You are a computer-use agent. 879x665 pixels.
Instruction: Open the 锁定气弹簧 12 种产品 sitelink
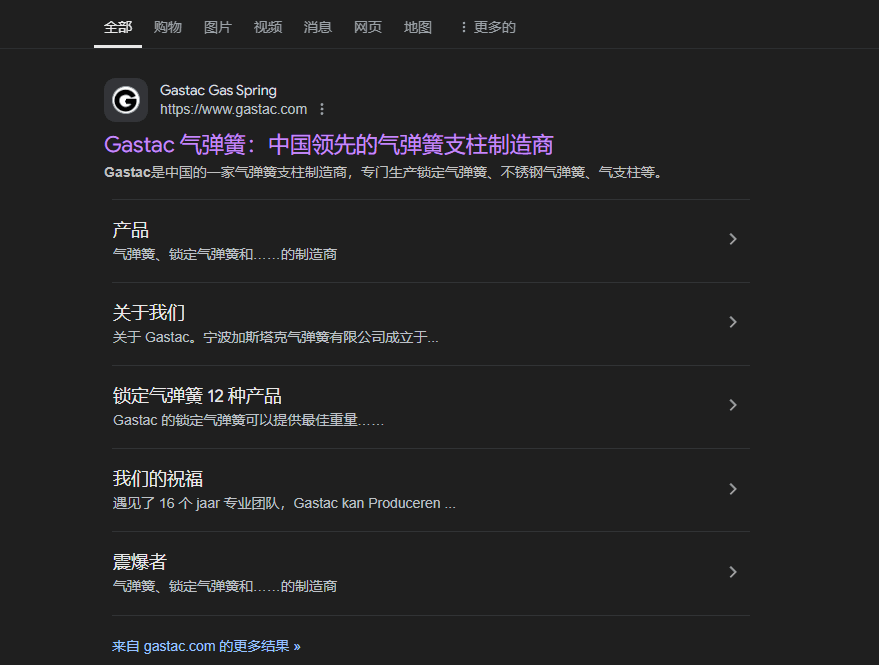[197, 396]
